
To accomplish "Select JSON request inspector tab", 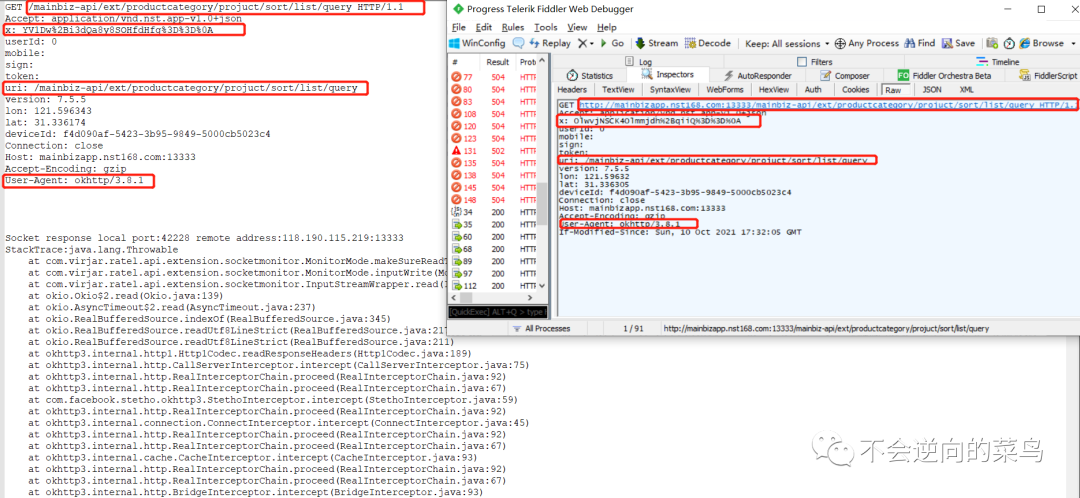I will pos(932,90).
